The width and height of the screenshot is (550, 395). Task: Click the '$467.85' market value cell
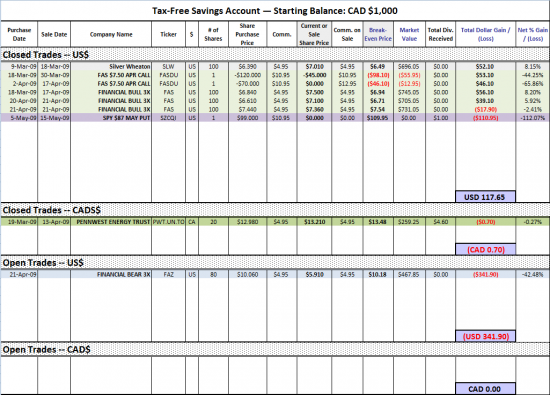[409, 274]
